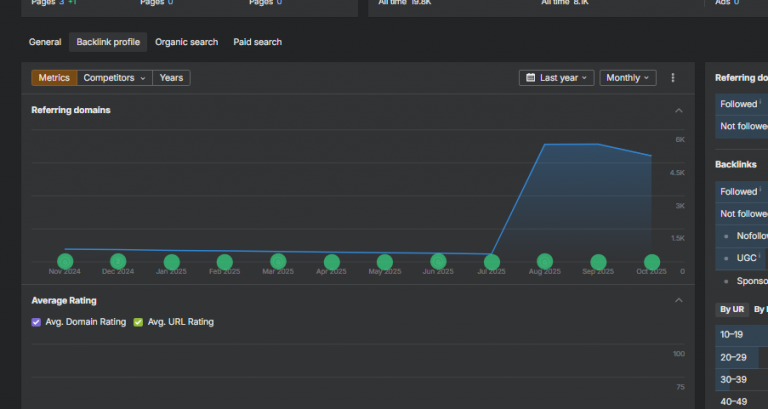Screen dimensions: 768x409
Task: Open the General tab
Action: tap(45, 42)
